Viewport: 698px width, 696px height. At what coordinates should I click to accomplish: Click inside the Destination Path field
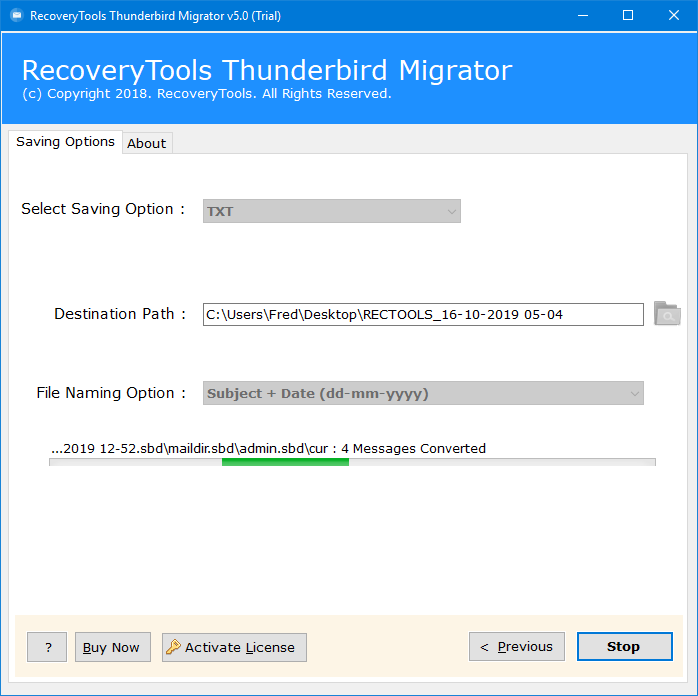(x=423, y=314)
